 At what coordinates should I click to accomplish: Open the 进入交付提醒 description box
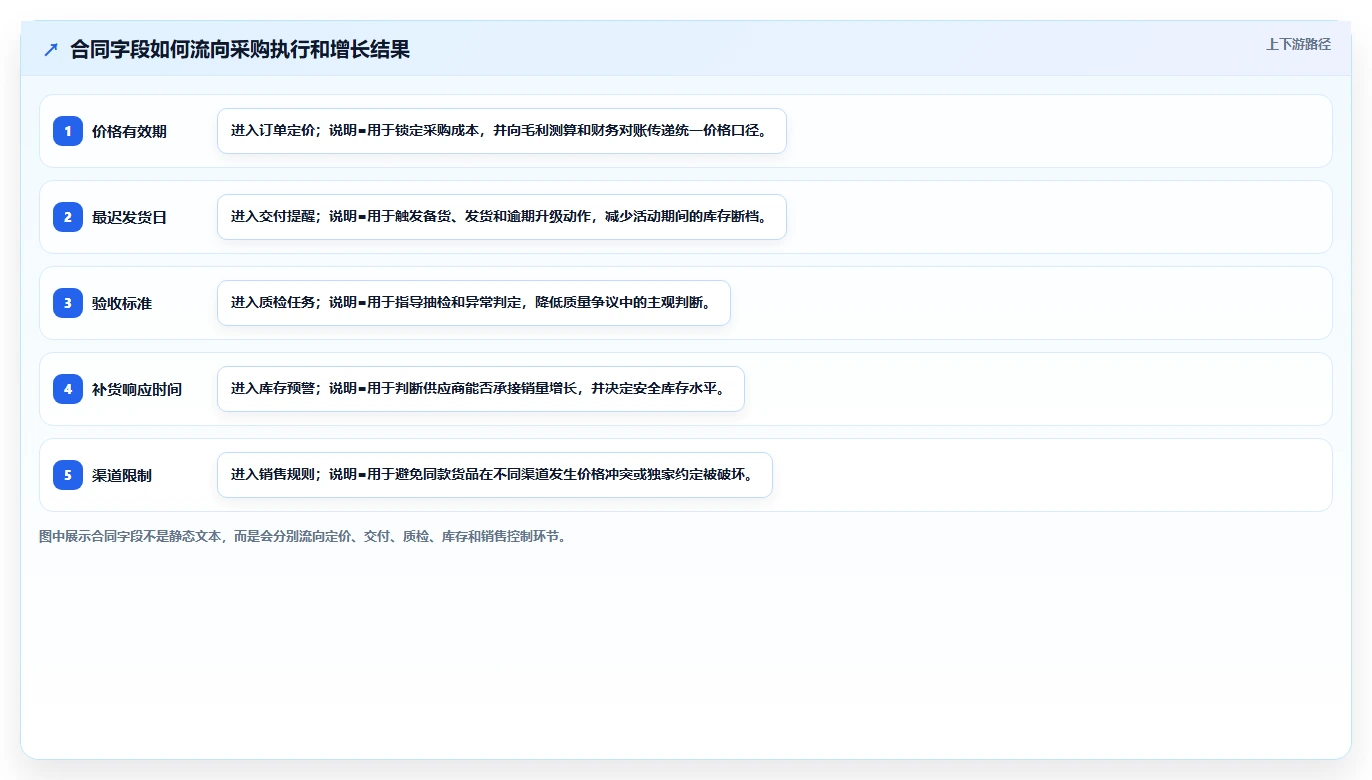[x=502, y=217]
